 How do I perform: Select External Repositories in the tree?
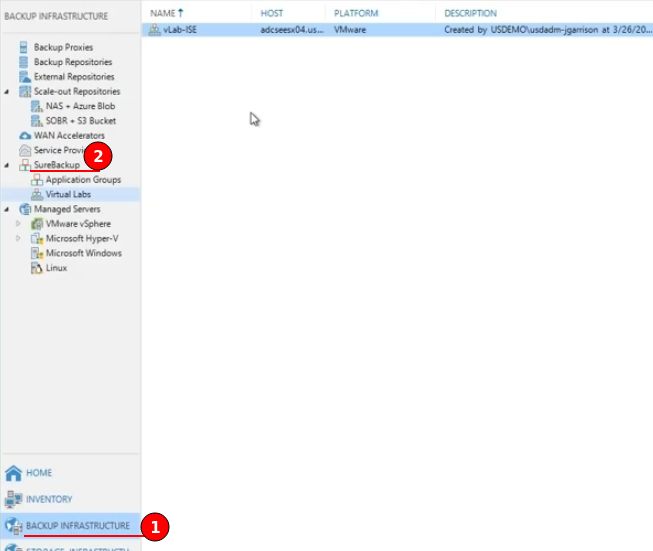pyautogui.click(x=74, y=77)
